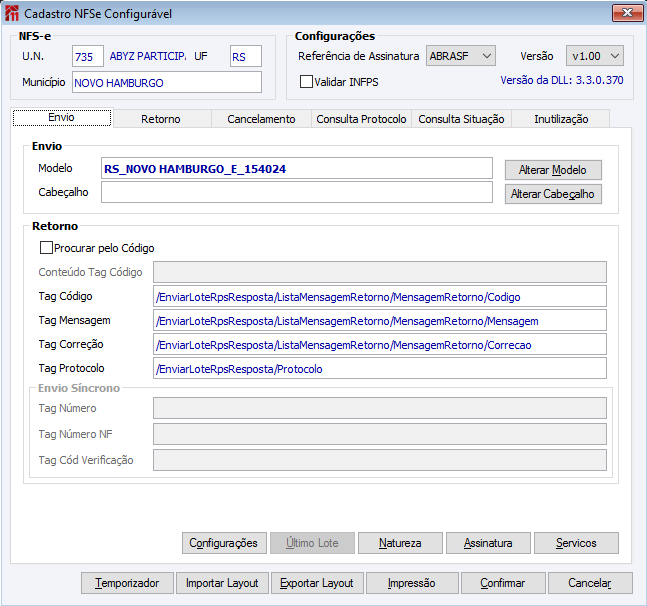
Task: Click the Alterar Modelo button
Action: [x=553, y=170]
